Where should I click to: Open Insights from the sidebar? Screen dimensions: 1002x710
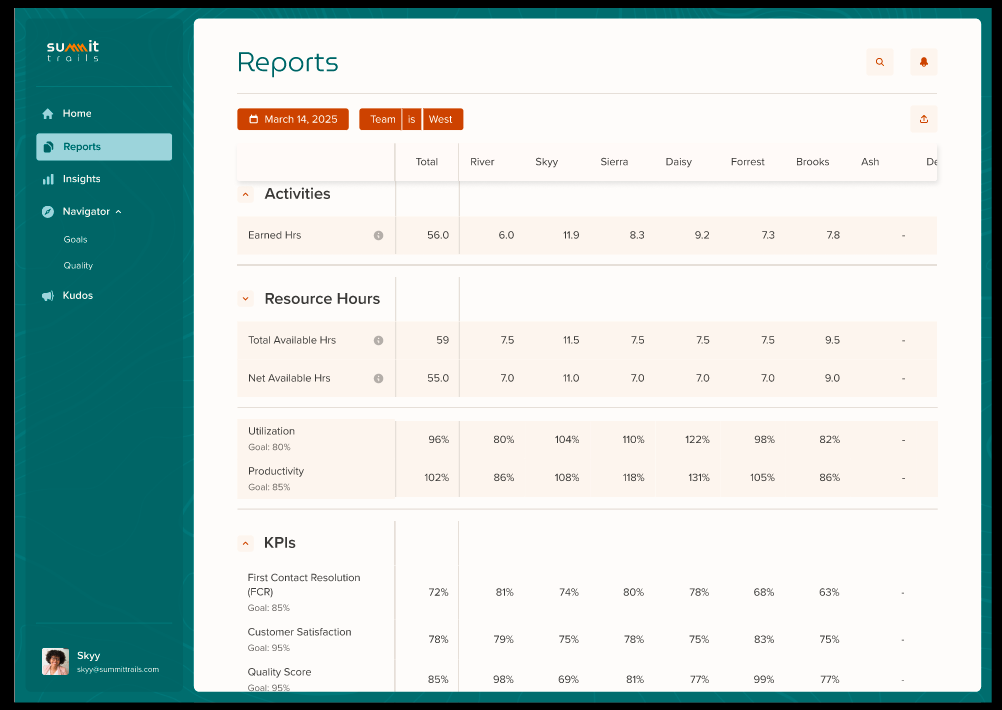point(81,179)
